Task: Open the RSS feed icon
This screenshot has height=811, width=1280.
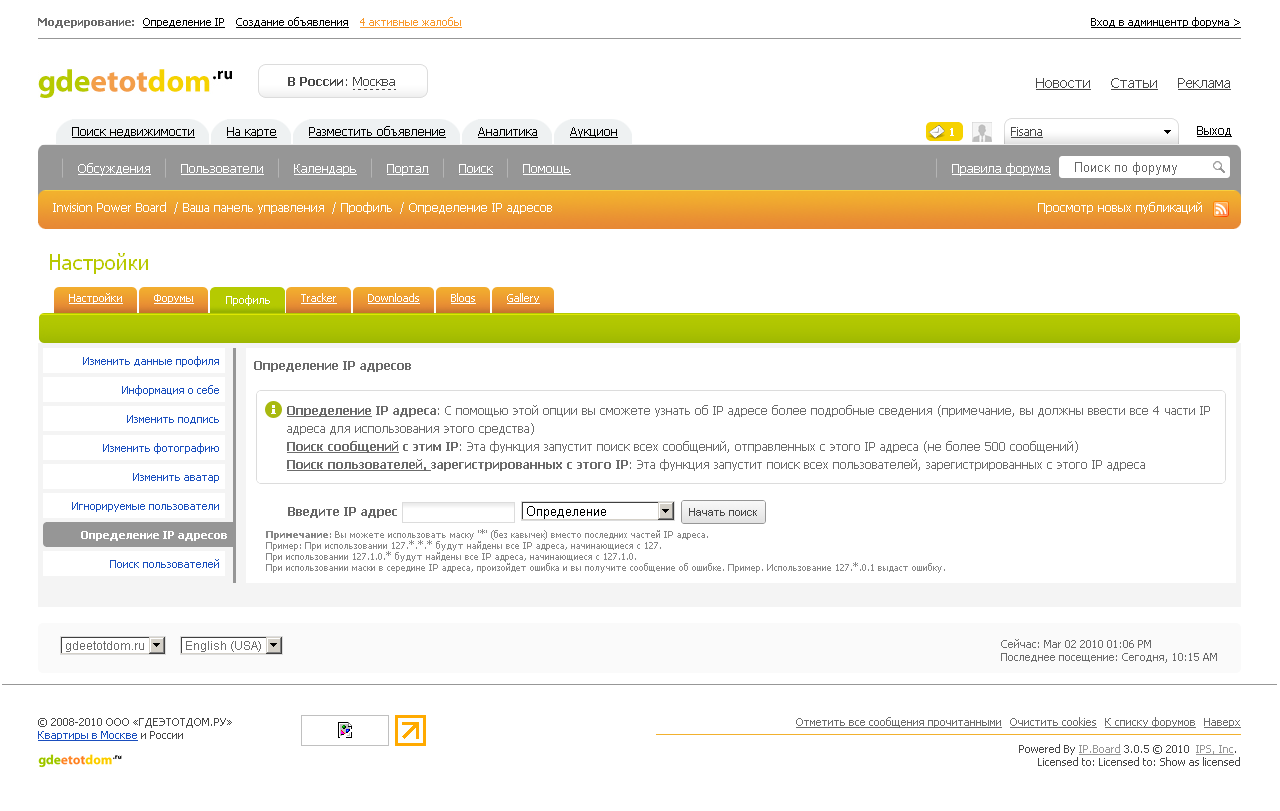Action: click(1221, 209)
